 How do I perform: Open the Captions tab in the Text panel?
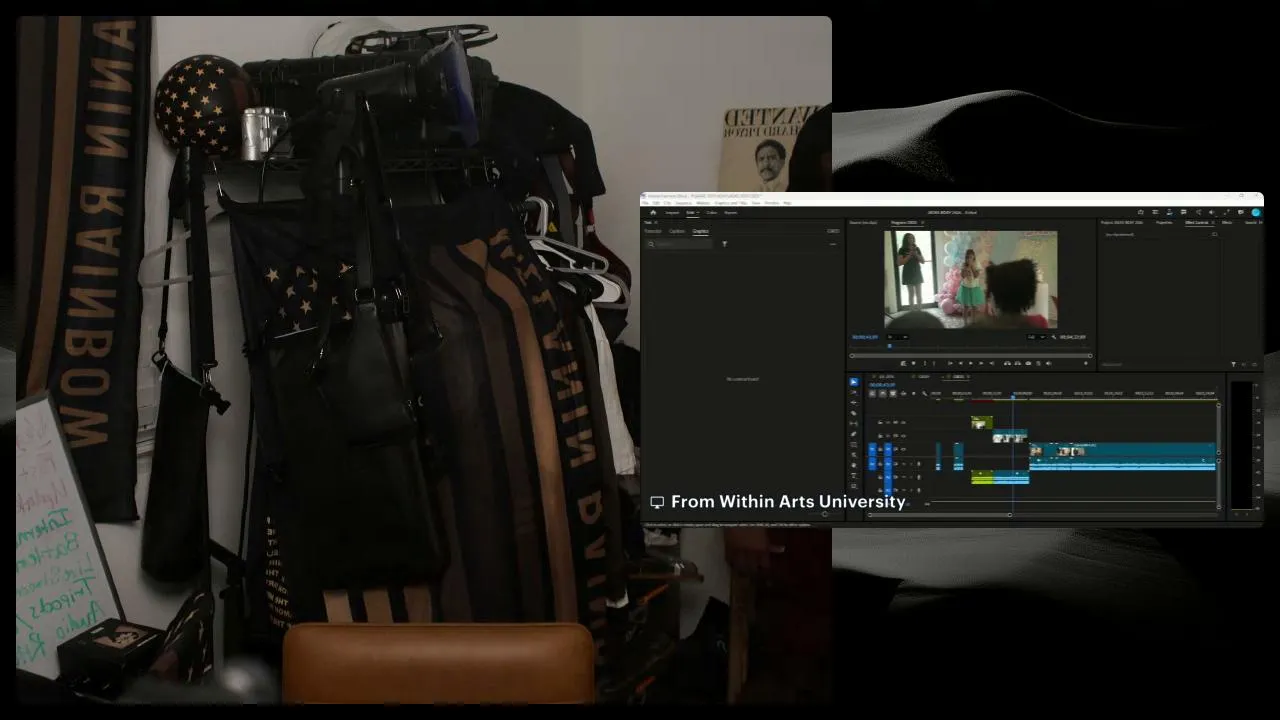pos(677,231)
